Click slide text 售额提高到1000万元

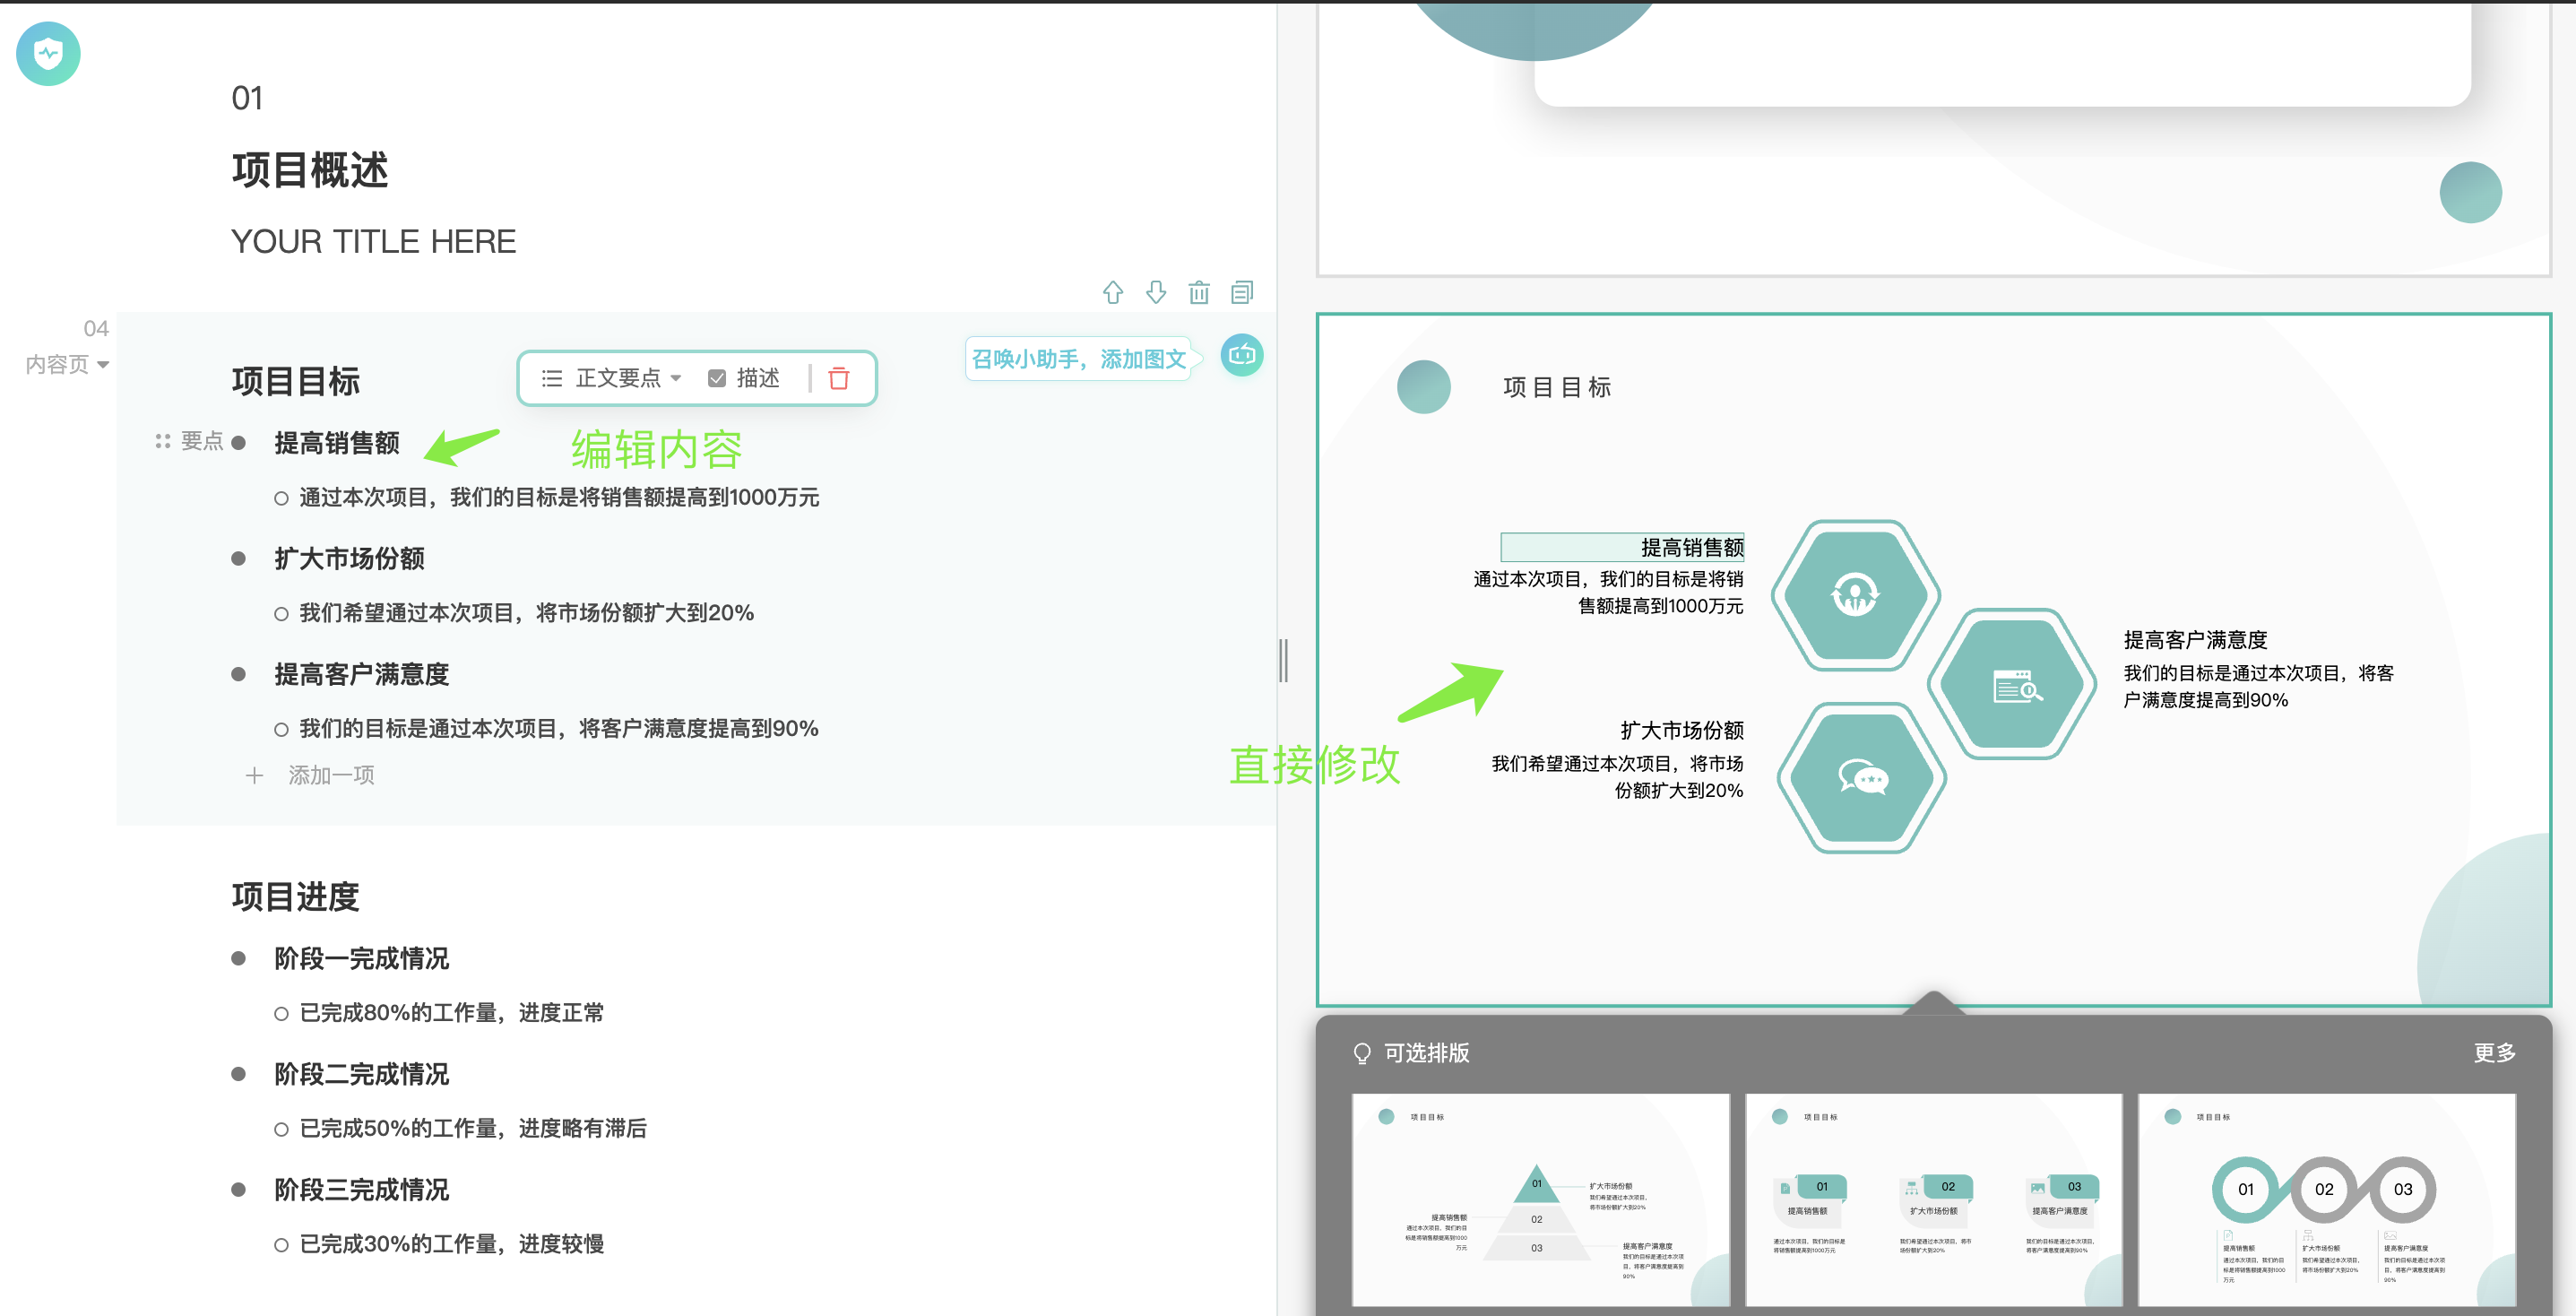click(1660, 606)
